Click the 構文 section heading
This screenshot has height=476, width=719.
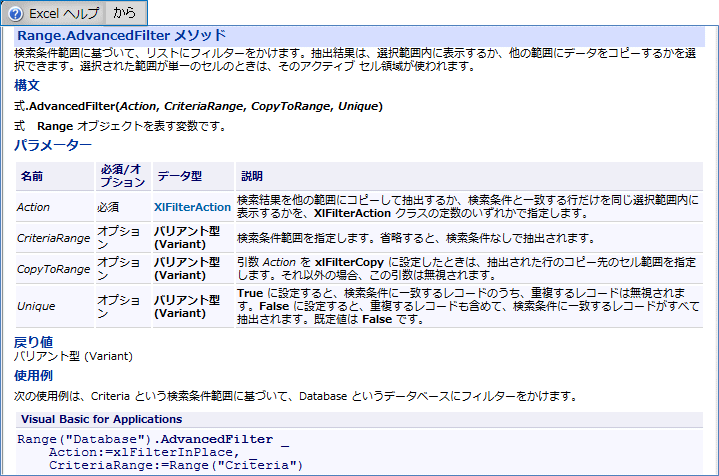pyautogui.click(x=27, y=85)
